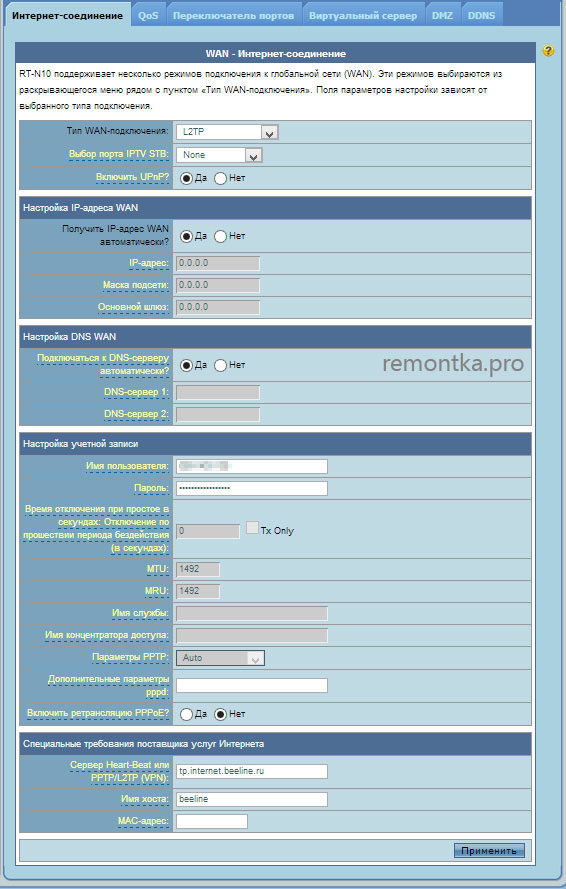
Task: Select Нет for automatic WAN IP address
Action: click(220, 236)
